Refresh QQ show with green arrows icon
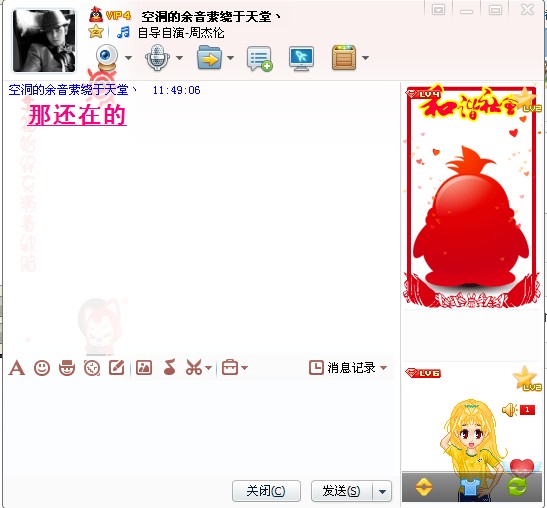The height and width of the screenshot is (508, 547). [x=518, y=487]
